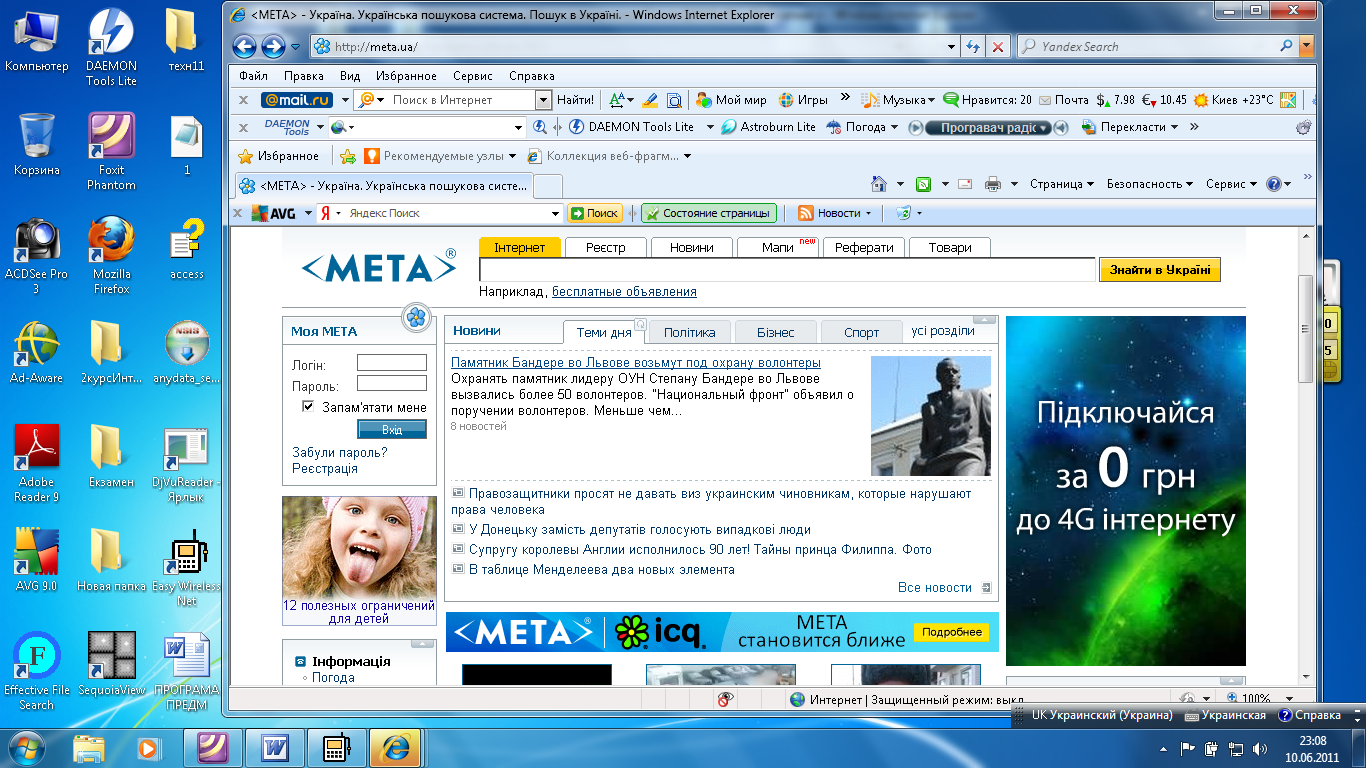Click the Знайти в Україні search button
Screen dimensions: 1366x768
[x=1160, y=270]
